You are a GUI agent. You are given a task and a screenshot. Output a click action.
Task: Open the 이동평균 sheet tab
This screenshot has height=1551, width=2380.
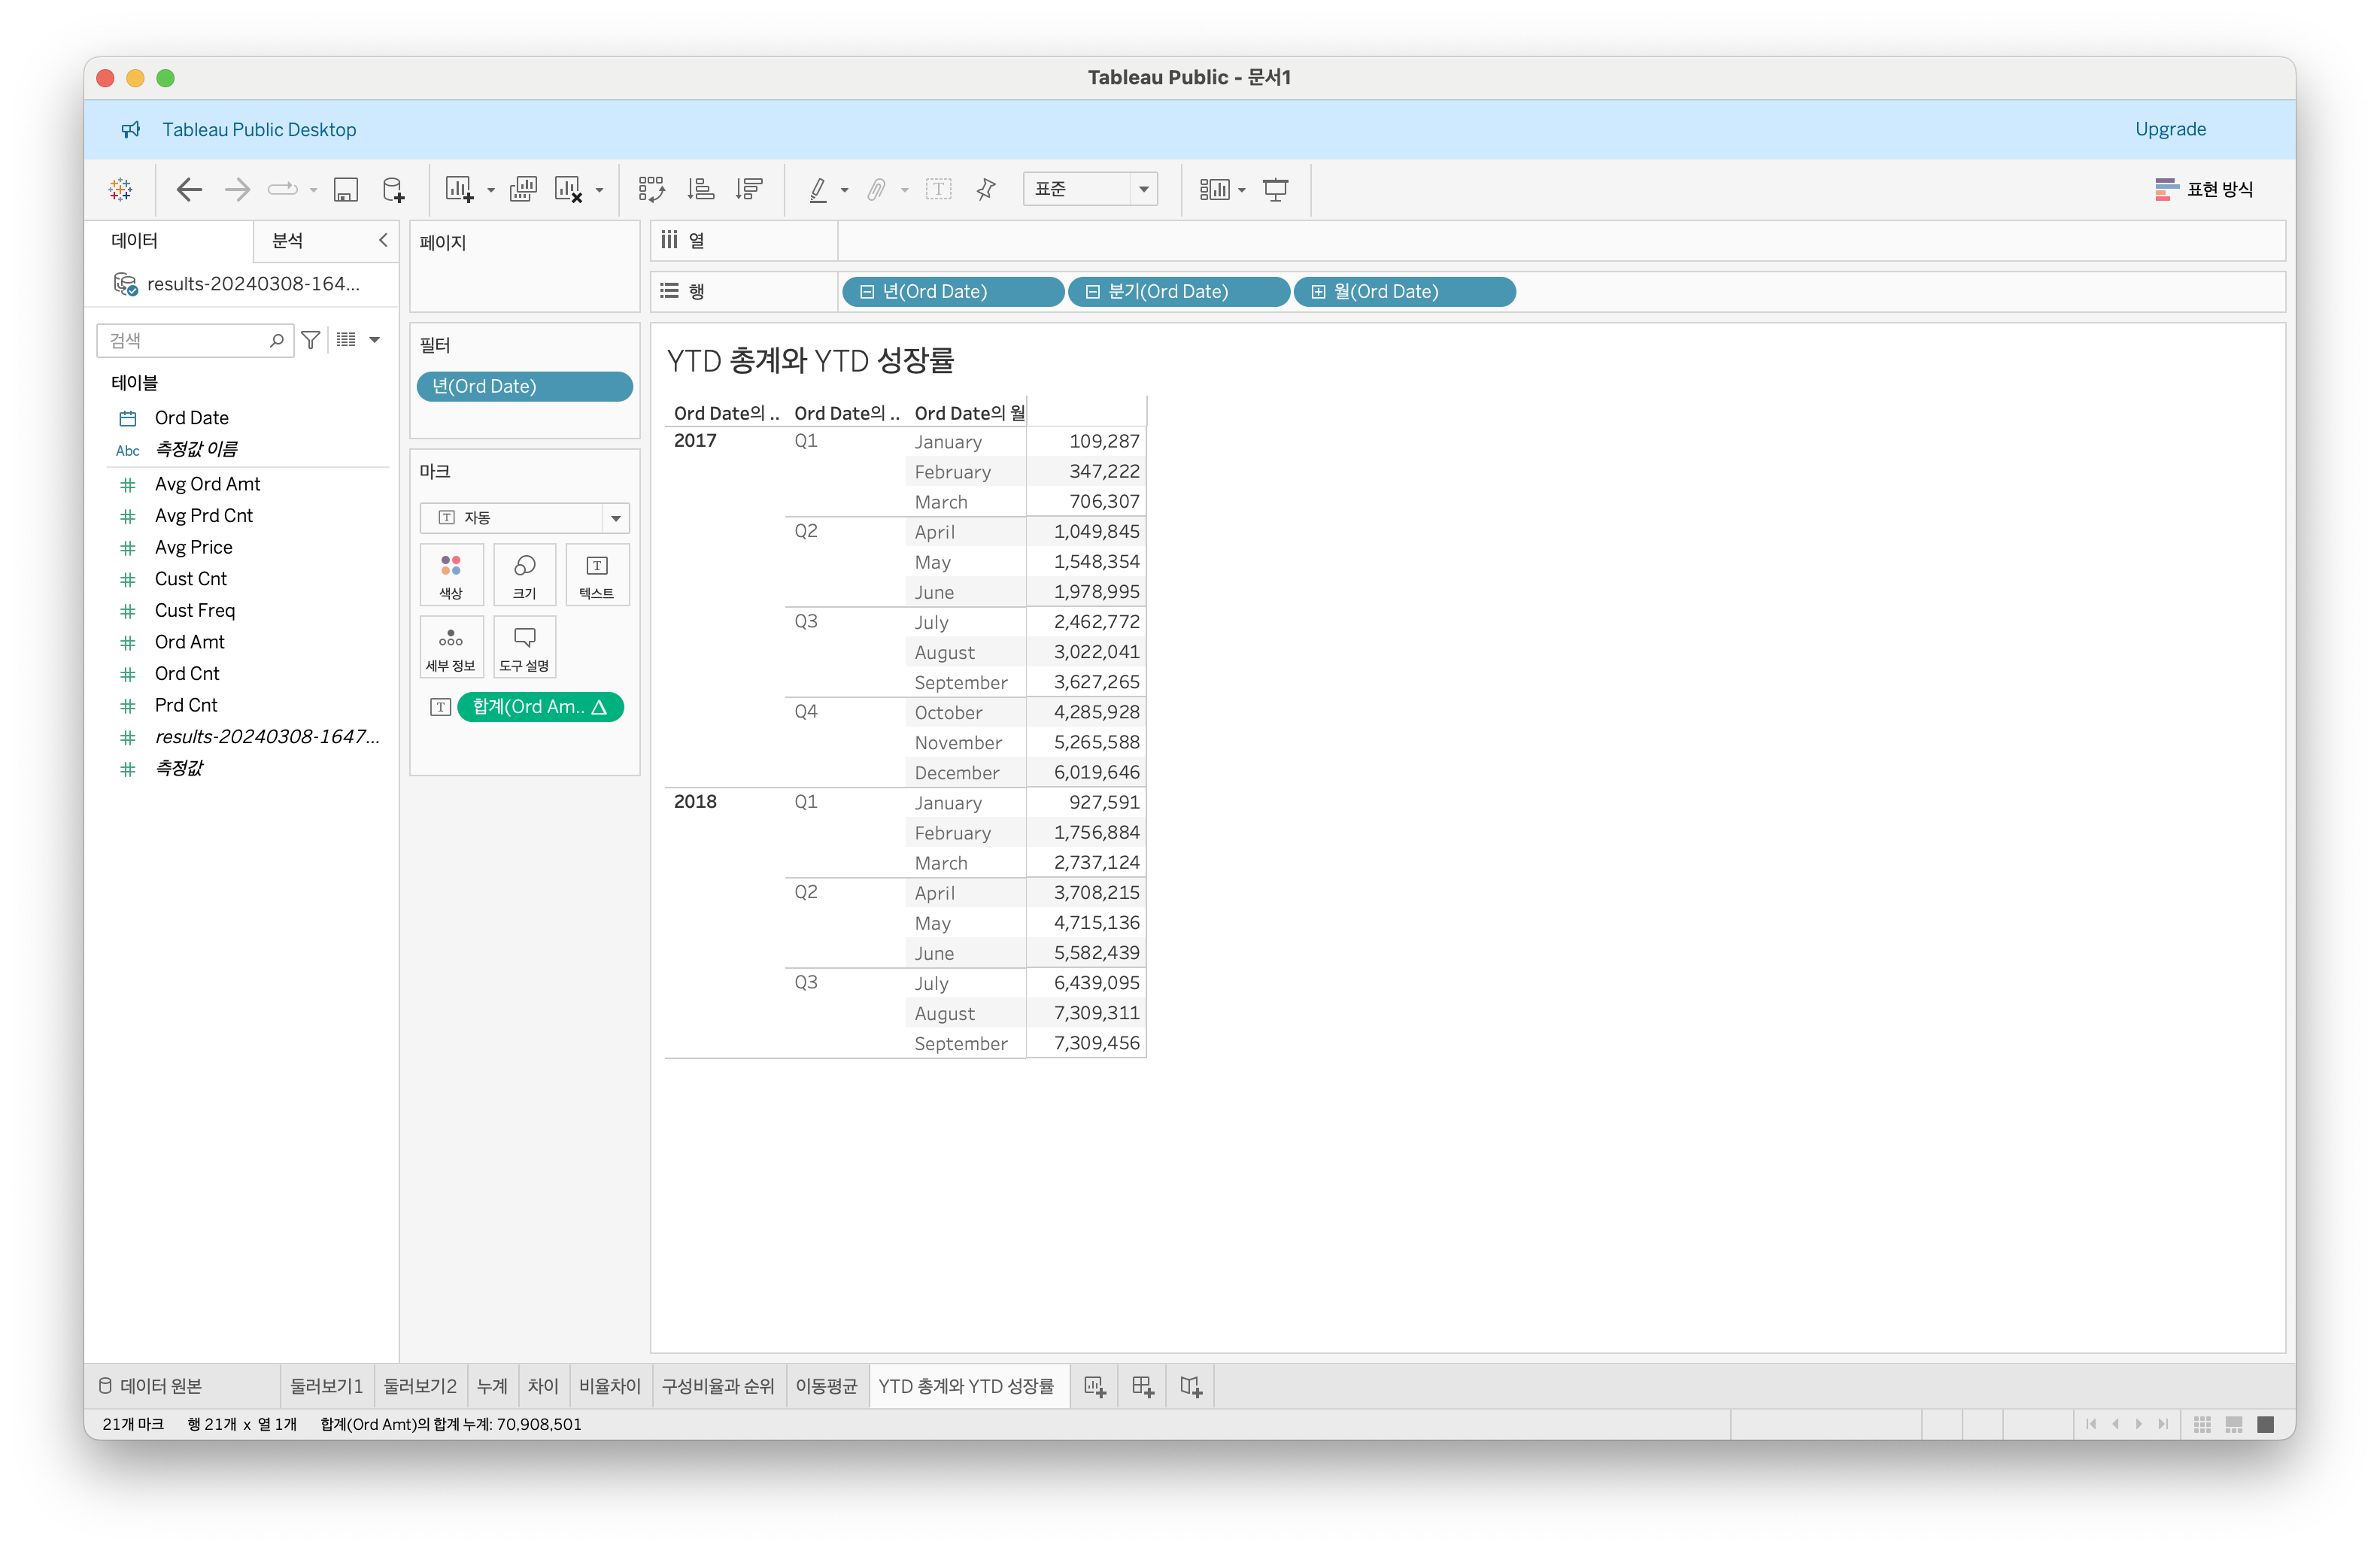pos(826,1386)
